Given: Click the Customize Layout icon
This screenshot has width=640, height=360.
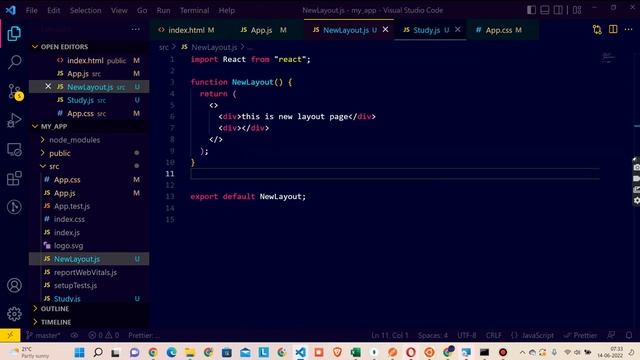Looking at the screenshot, I should [x=577, y=10].
